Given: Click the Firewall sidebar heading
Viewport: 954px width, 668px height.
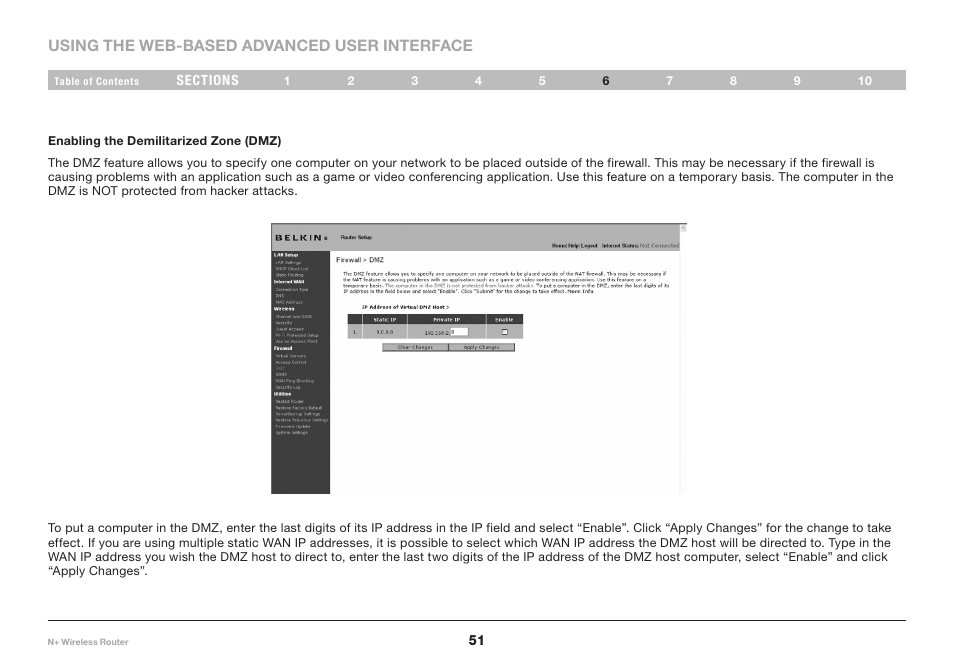Looking at the screenshot, I should pos(283,349).
